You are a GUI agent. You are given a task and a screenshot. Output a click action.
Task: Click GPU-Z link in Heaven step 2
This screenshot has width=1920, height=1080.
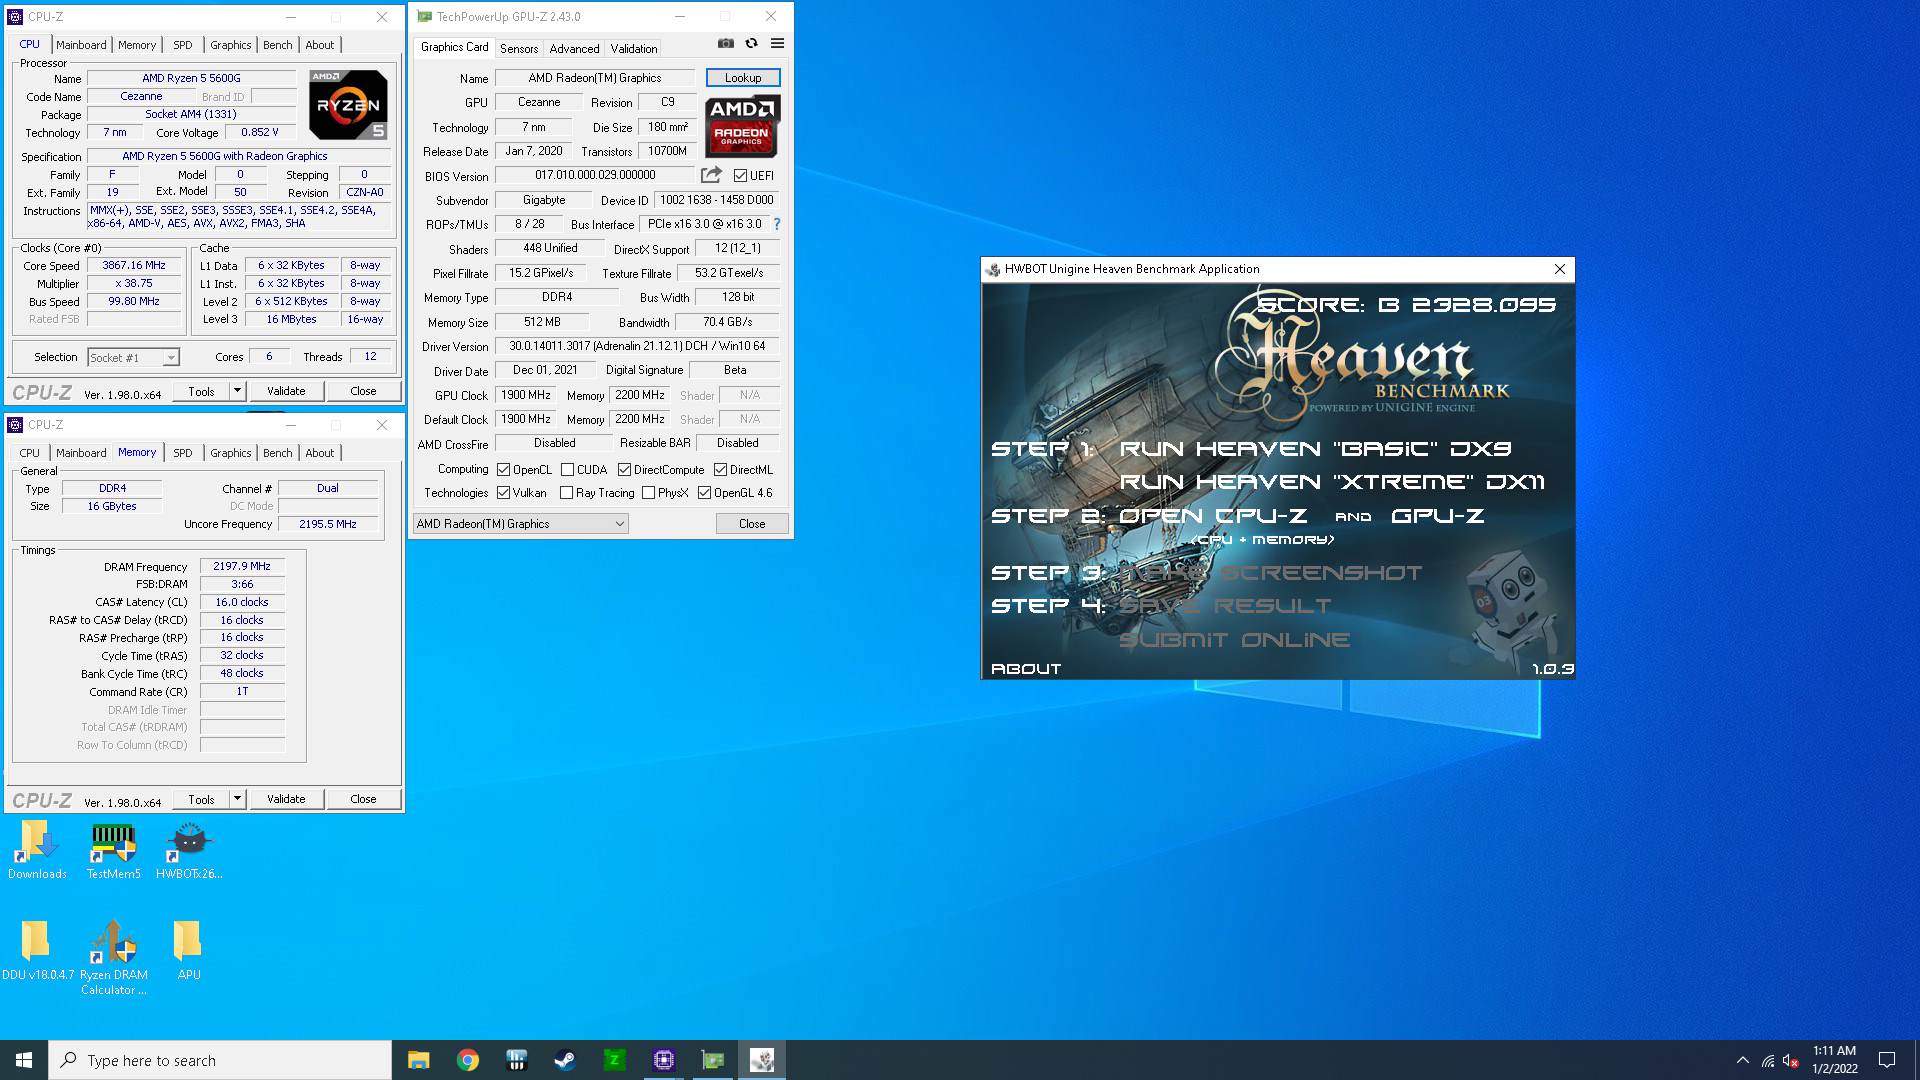(x=1437, y=516)
